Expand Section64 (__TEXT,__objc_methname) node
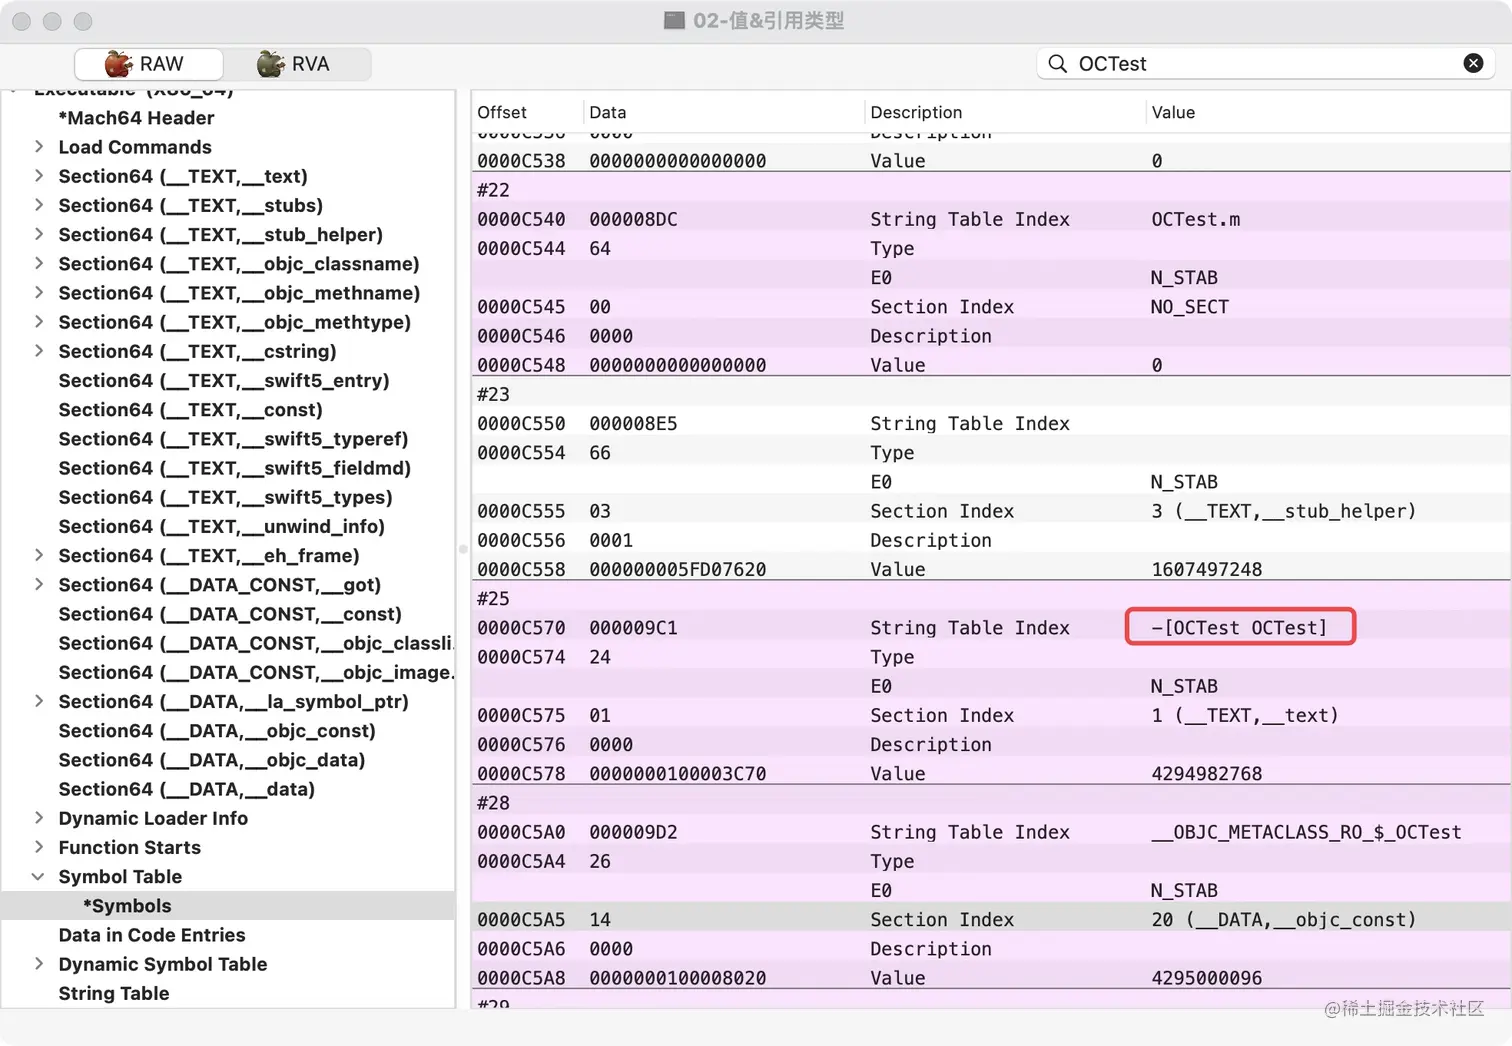Viewport: 1512px width, 1046px height. [39, 293]
